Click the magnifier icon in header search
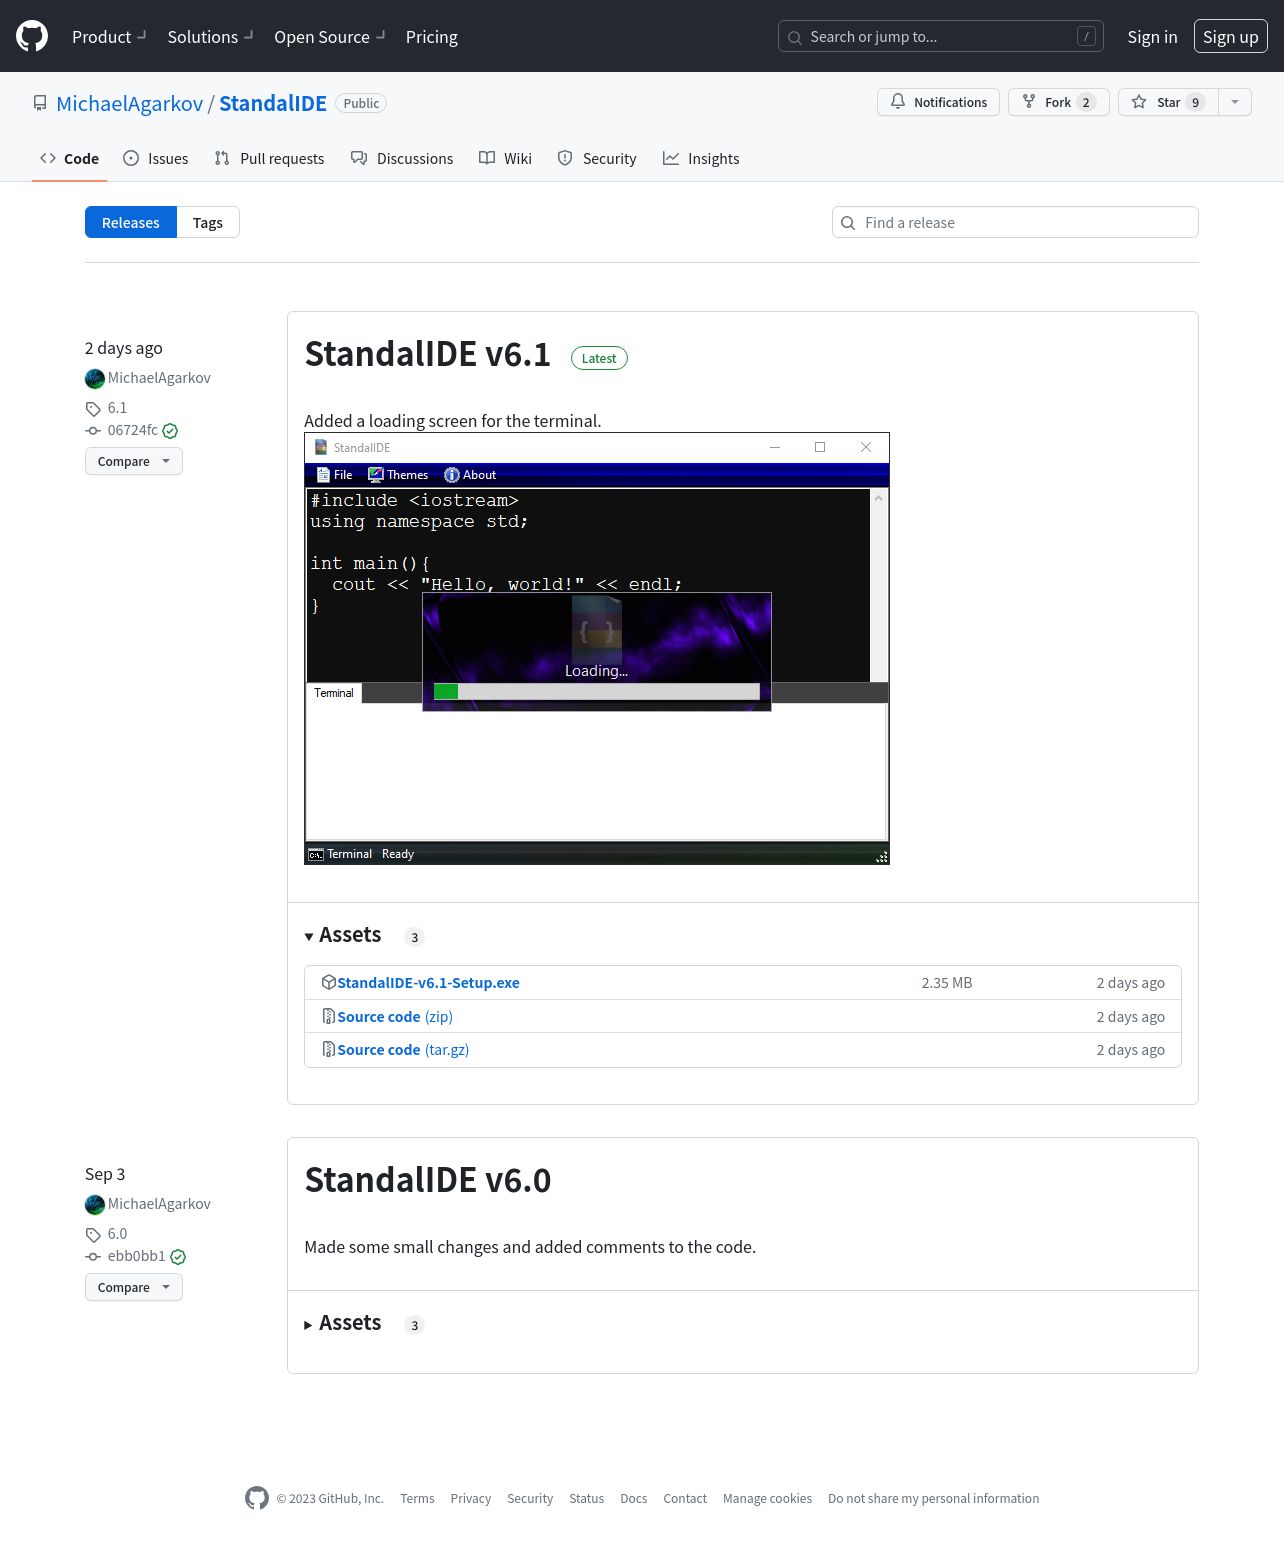Screen dimensions: 1284x1554 (795, 37)
